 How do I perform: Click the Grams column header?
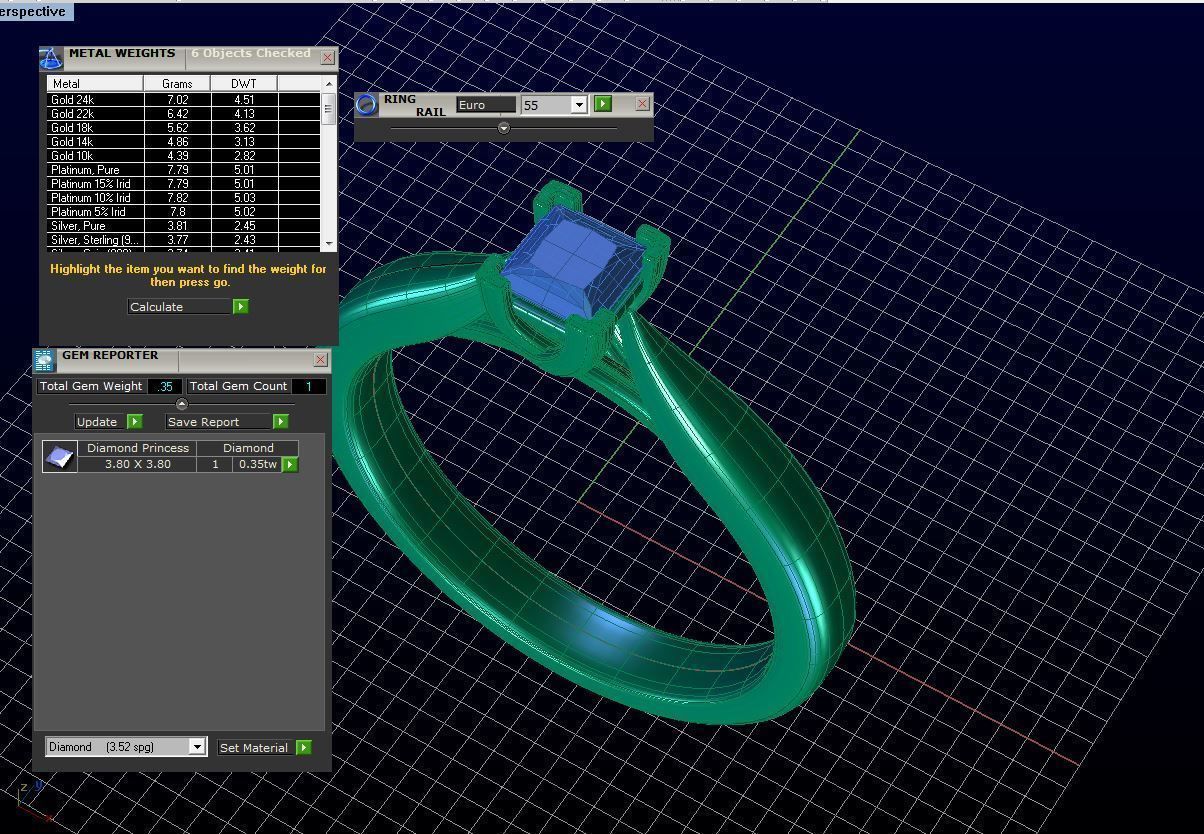(177, 83)
